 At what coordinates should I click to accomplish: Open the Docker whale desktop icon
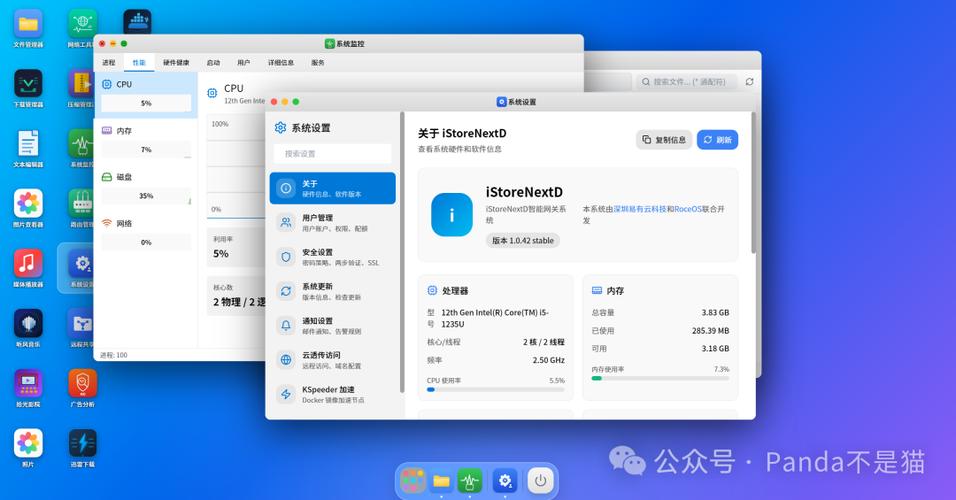(137, 21)
